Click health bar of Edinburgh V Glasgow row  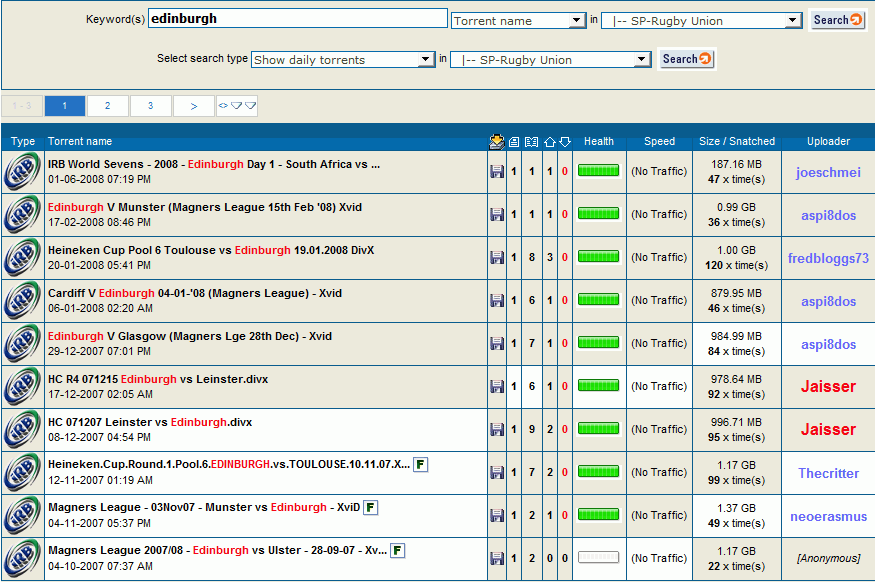pos(598,342)
